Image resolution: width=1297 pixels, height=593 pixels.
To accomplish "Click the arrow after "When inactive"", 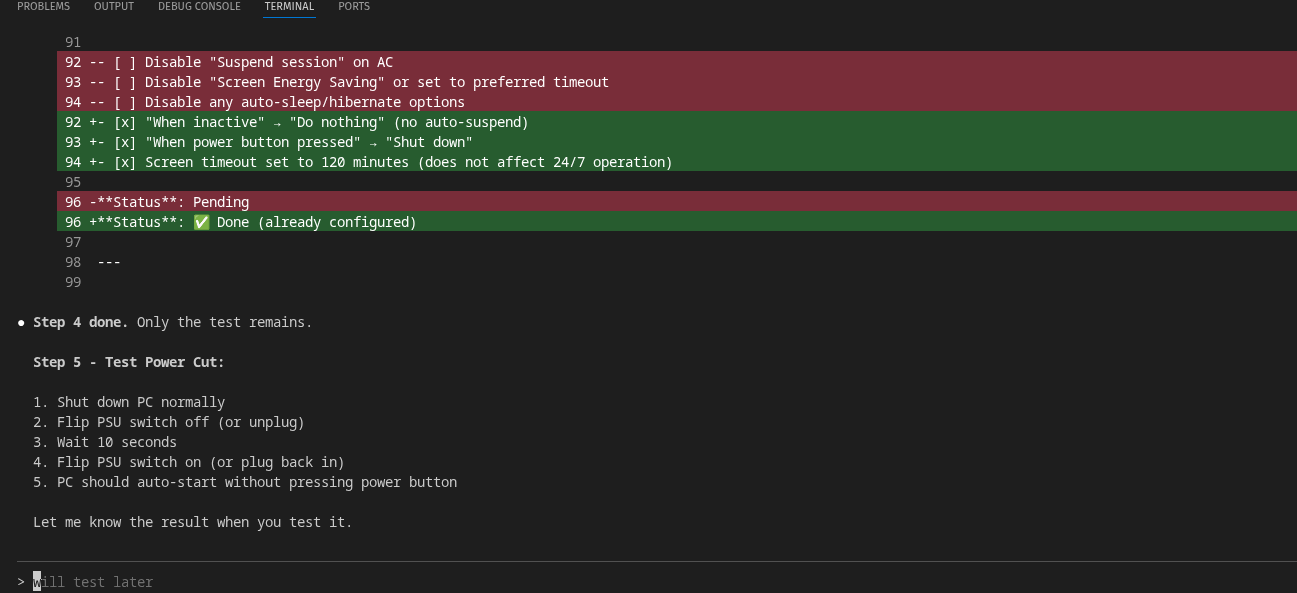I will (x=277, y=123).
